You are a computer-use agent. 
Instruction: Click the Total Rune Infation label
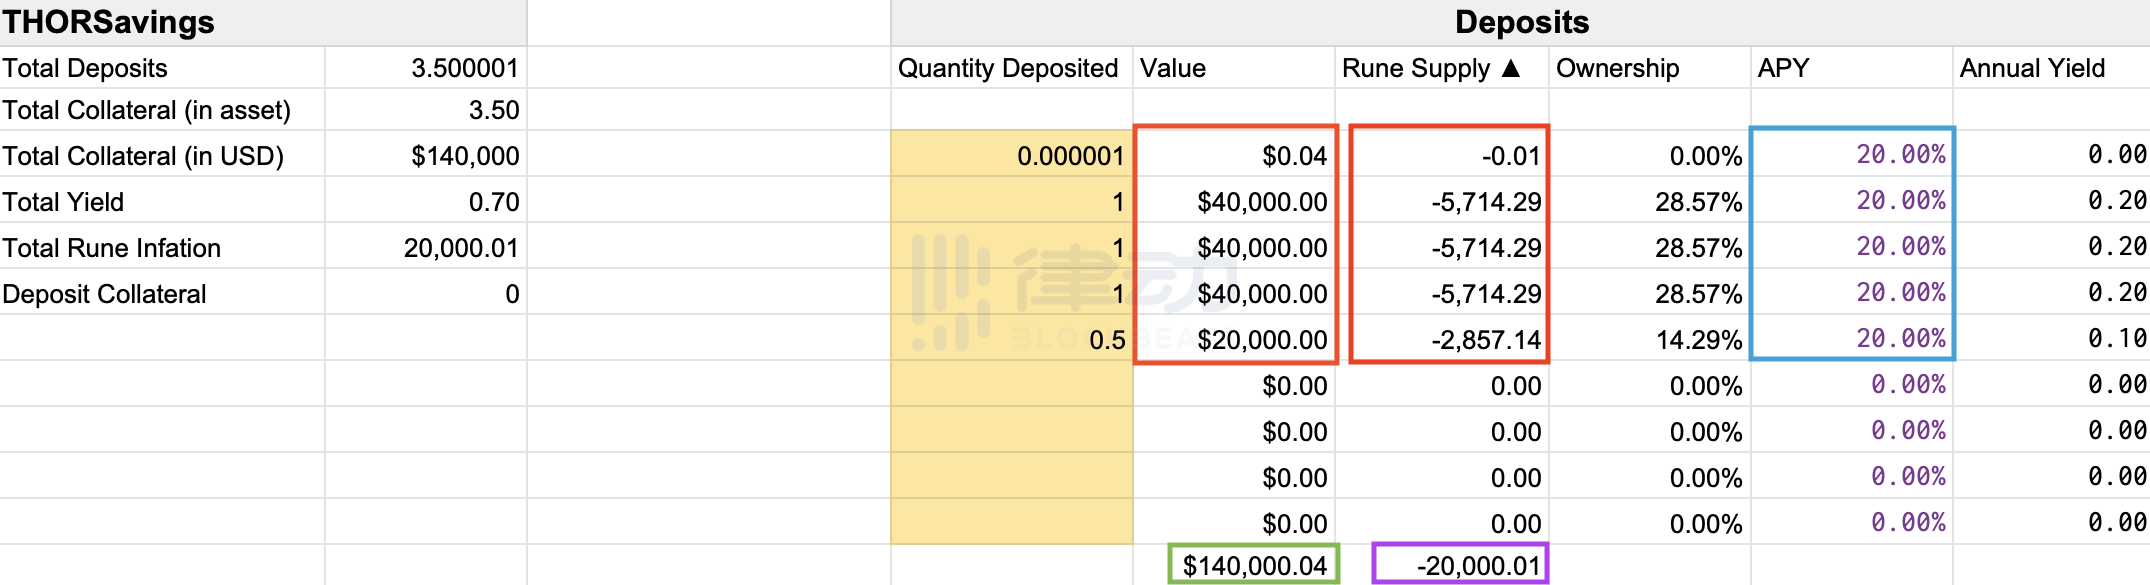click(112, 248)
